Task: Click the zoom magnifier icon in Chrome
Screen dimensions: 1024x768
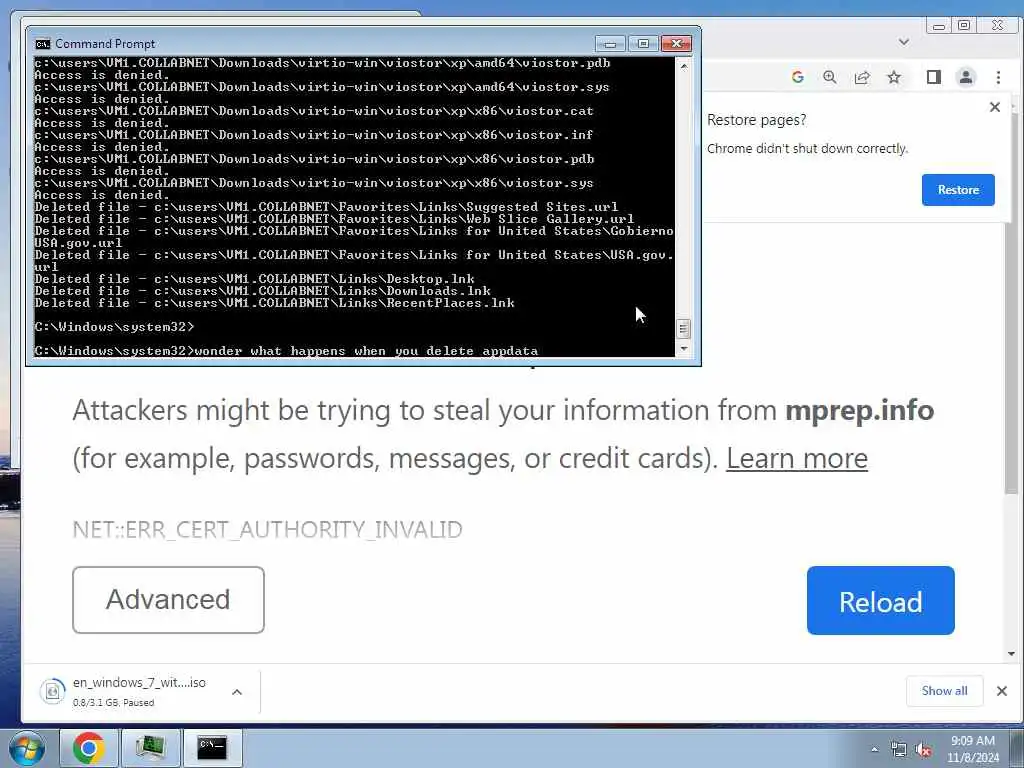Action: point(829,77)
